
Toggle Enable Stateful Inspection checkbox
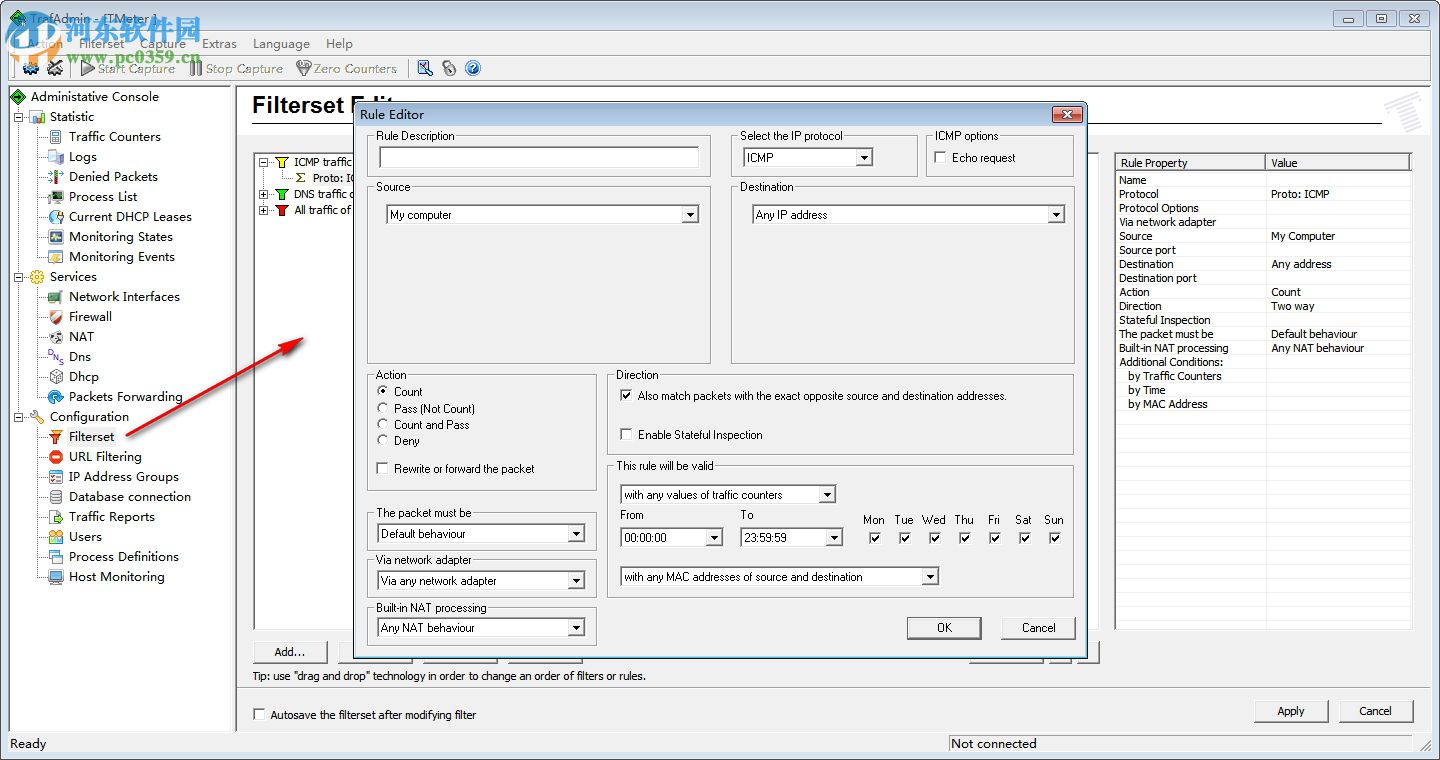click(x=626, y=435)
